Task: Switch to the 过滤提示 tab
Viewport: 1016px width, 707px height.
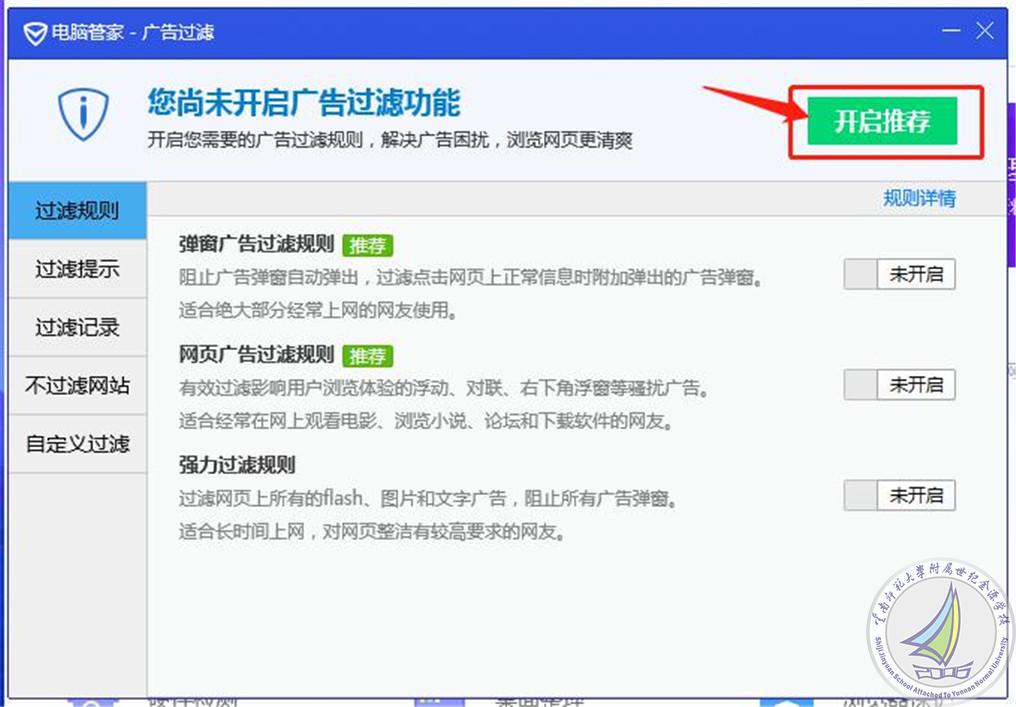Action: point(77,269)
